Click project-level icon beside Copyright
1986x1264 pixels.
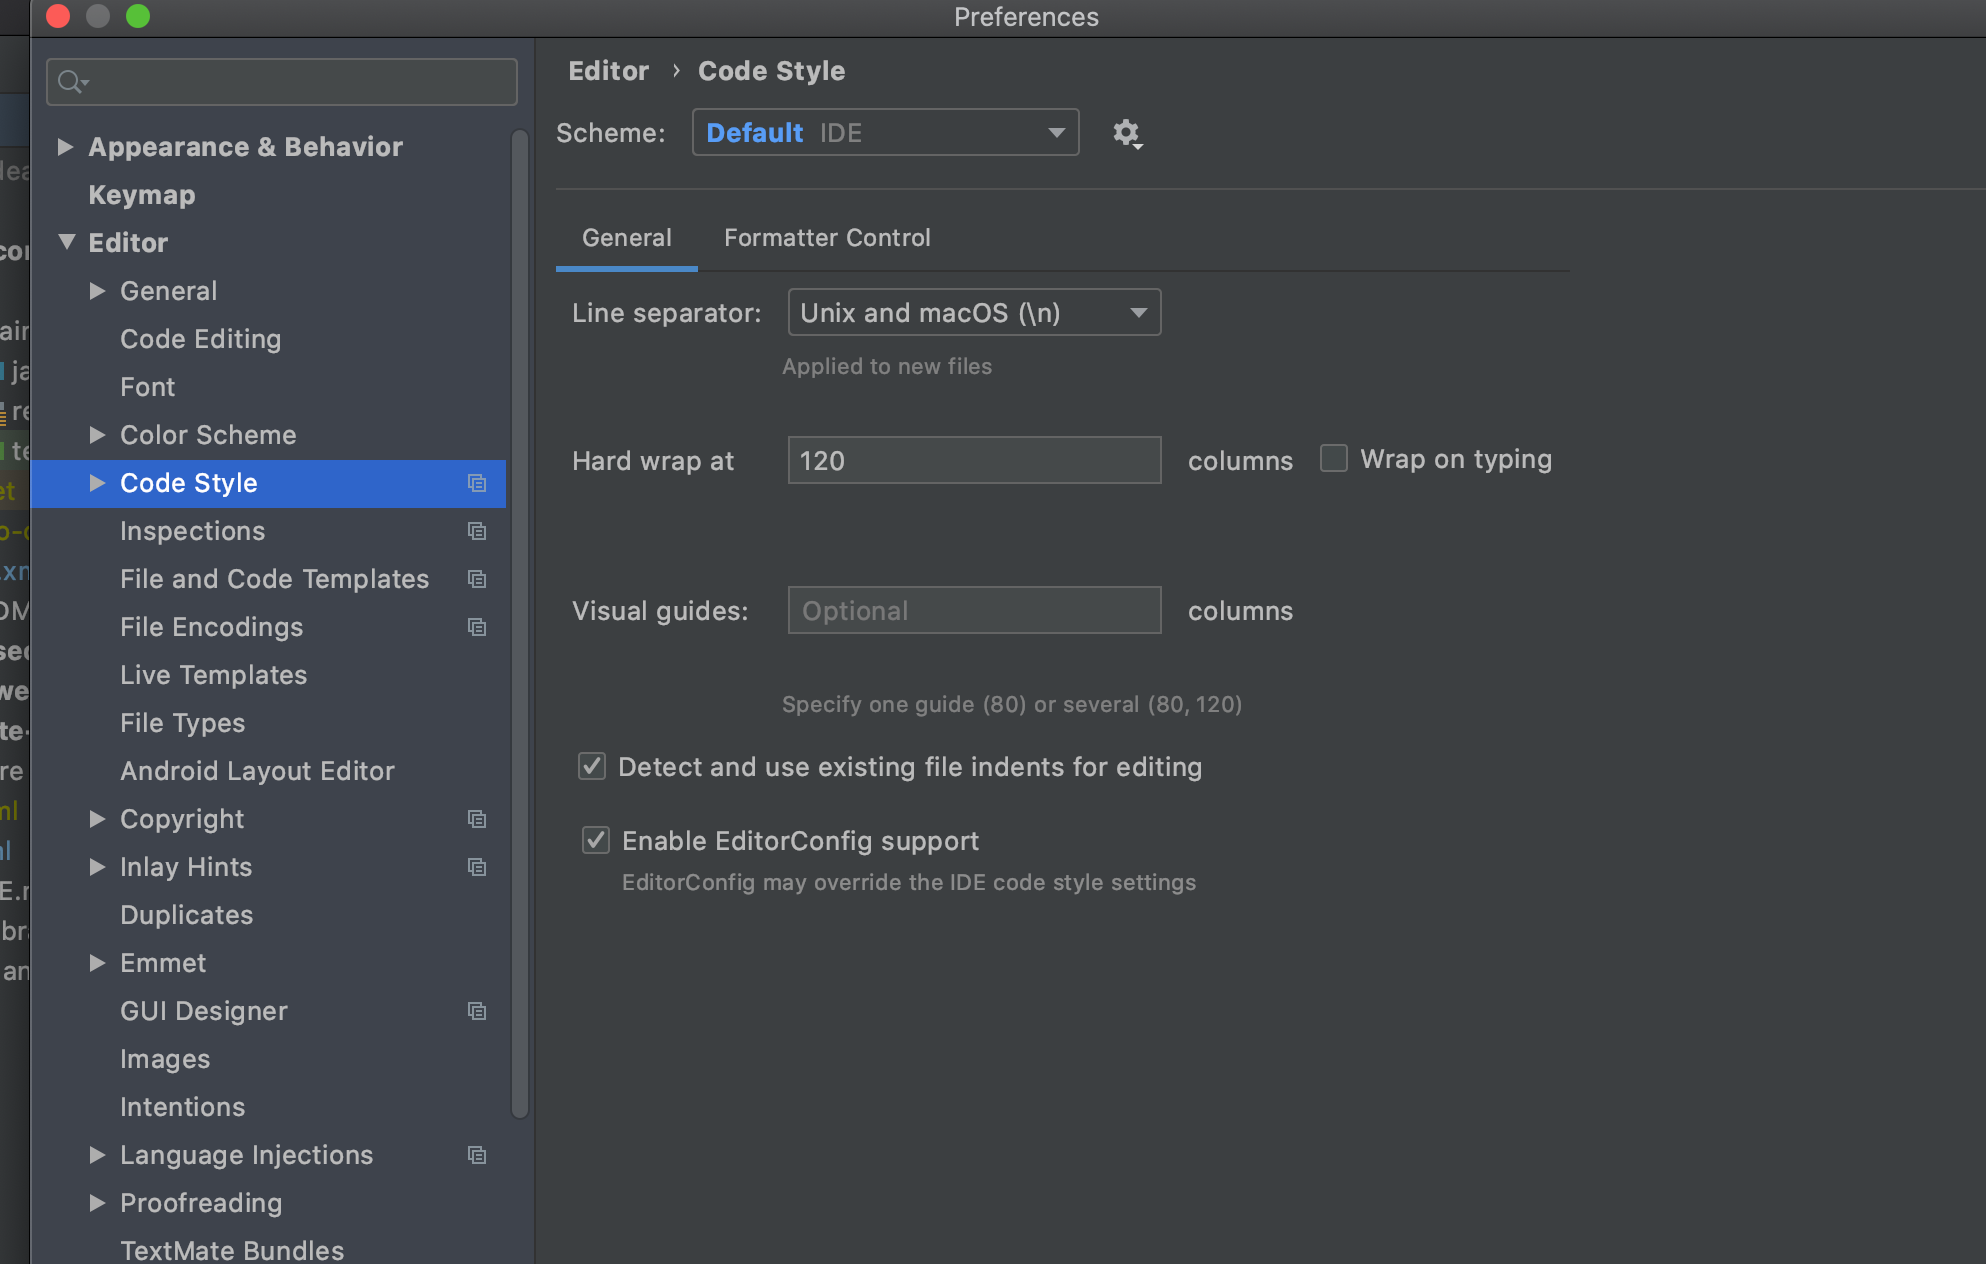click(x=477, y=819)
